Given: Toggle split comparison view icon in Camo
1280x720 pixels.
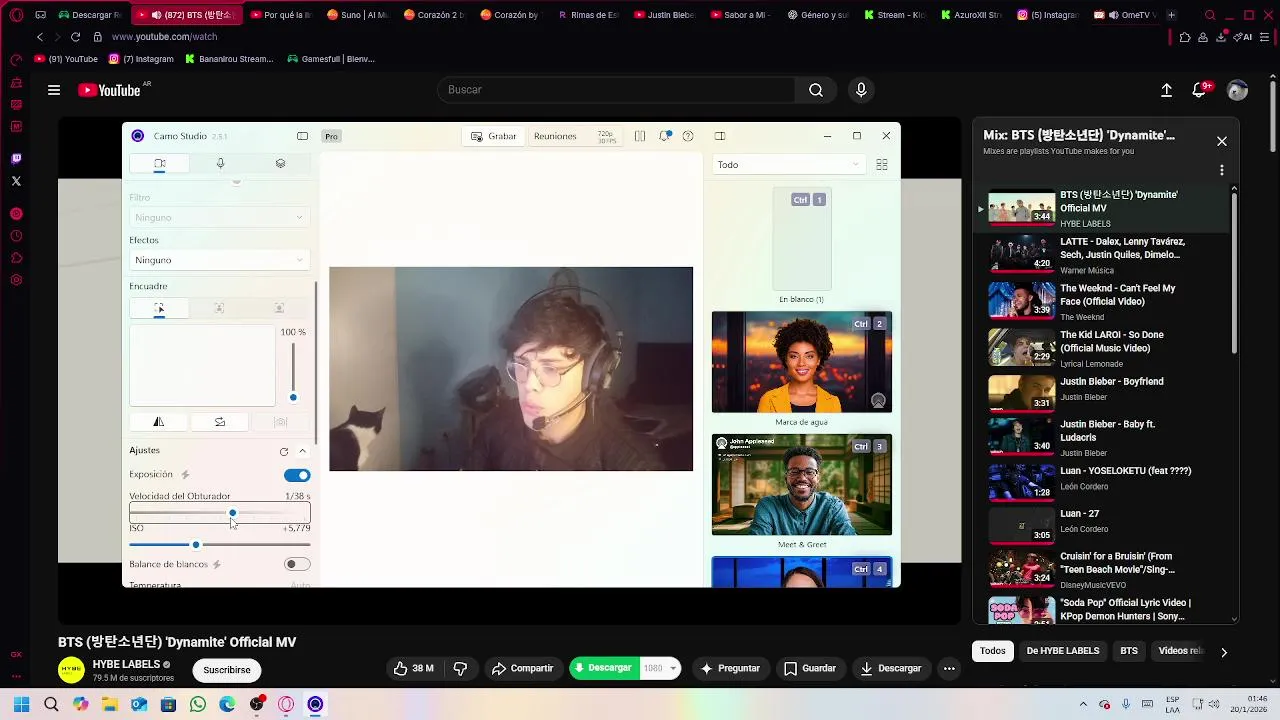Looking at the screenshot, I should 640,136.
